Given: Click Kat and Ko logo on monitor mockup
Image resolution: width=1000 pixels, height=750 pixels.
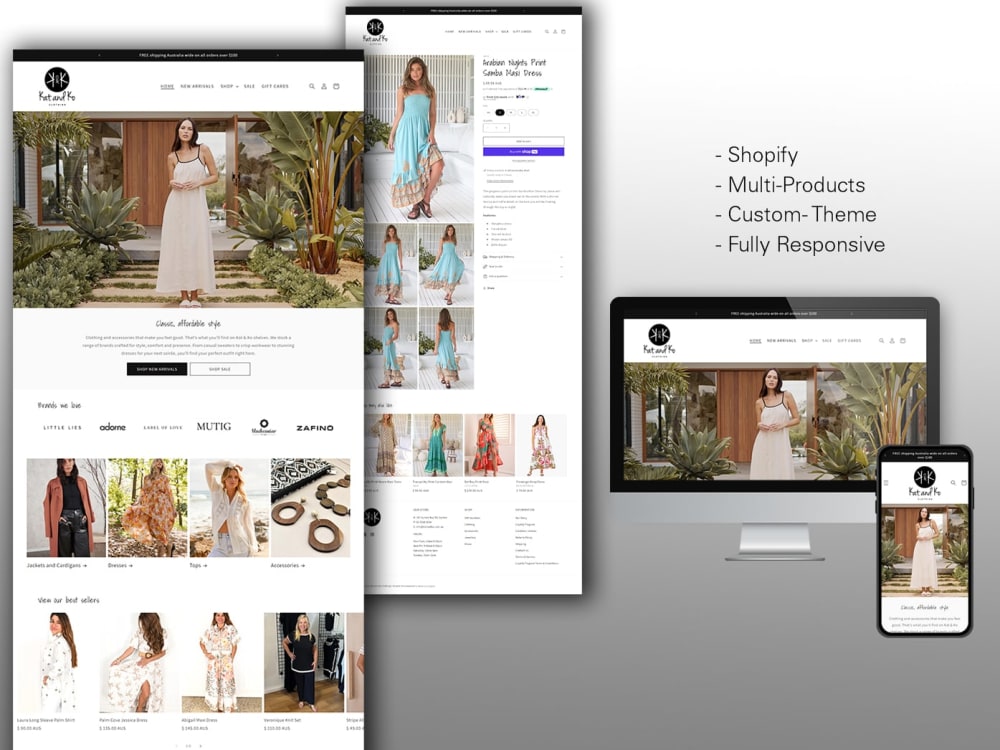Looking at the screenshot, I should tap(659, 341).
